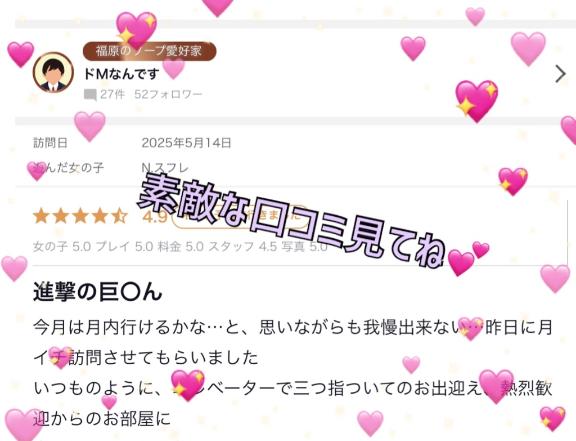Click the 素敵な口コミ見てね overlay text
This screenshot has height=441, width=576.
292,220
